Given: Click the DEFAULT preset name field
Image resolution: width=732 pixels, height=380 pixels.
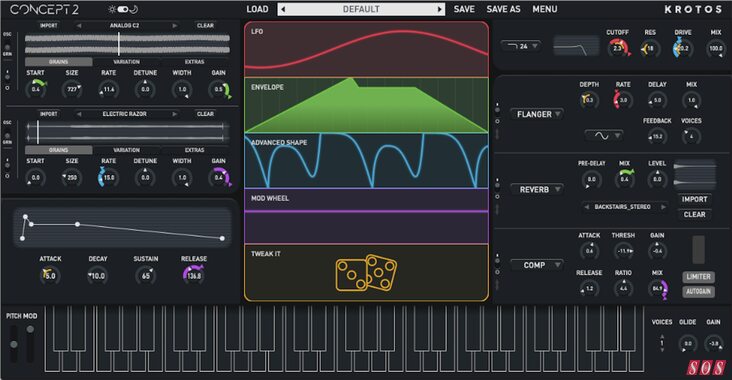Looking at the screenshot, I should coord(361,9).
